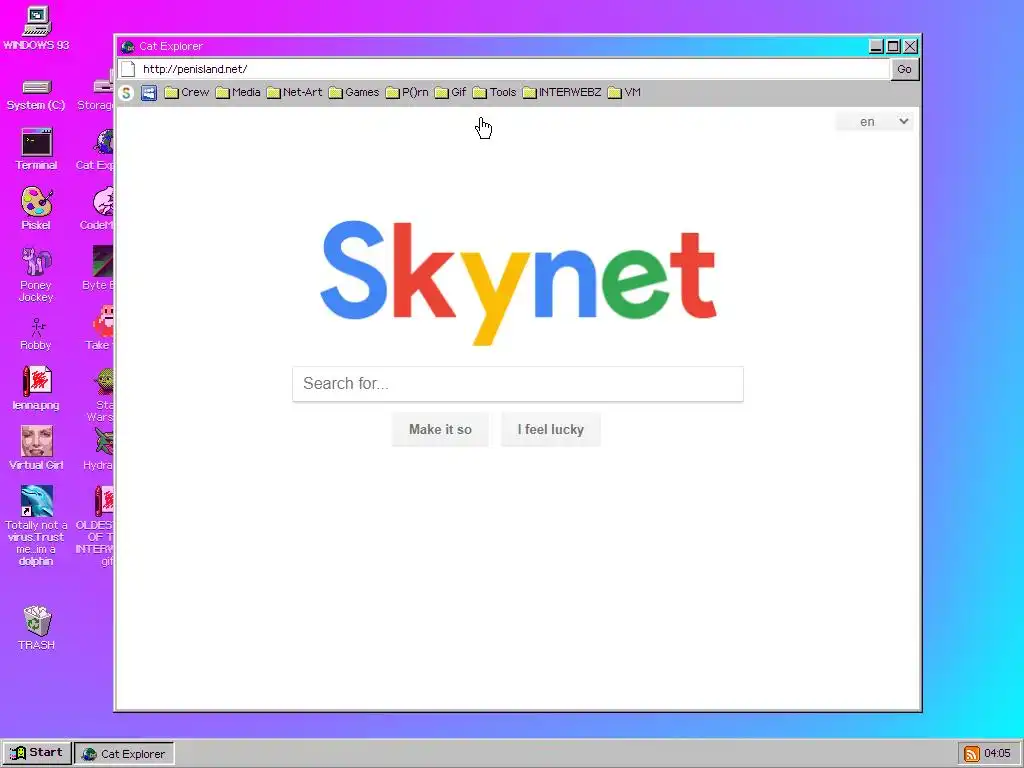Open System (C:) drive icon
1024x768 pixels.
(x=36, y=95)
